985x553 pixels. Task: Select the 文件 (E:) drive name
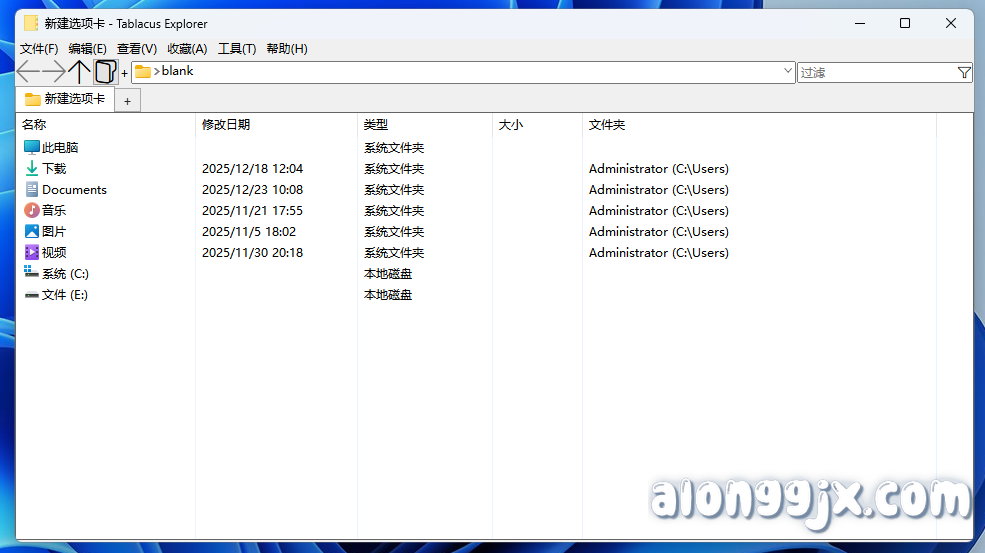[x=65, y=295]
